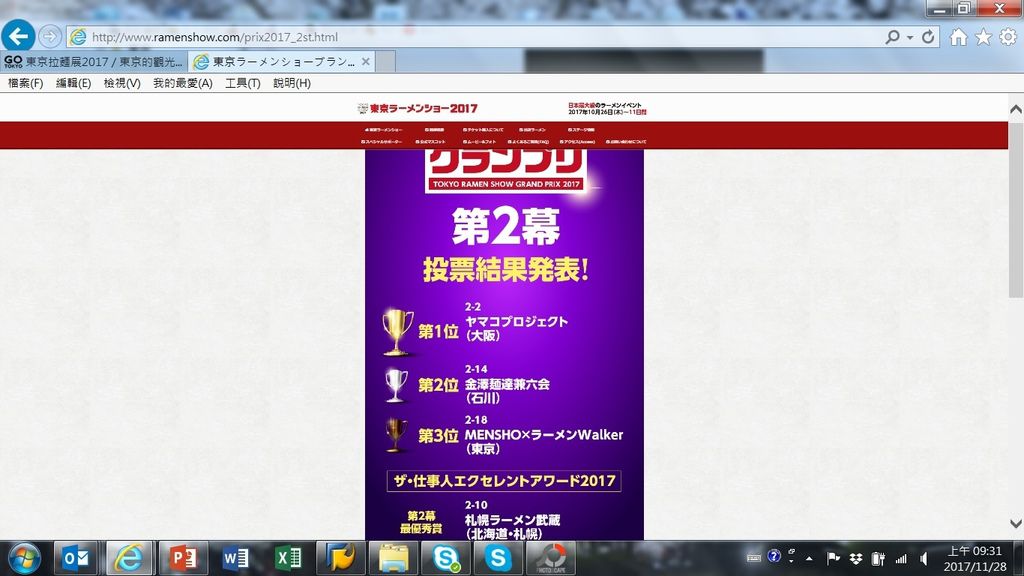The width and height of the screenshot is (1024, 576).
Task: Click the volume speaker tray icon
Action: click(923, 559)
